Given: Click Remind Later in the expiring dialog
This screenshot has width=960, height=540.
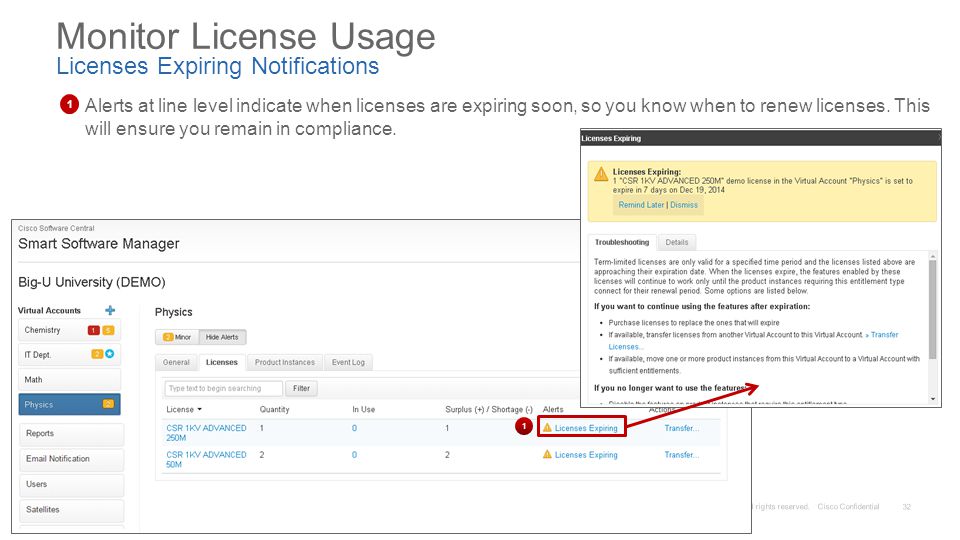Looking at the screenshot, I should 641,205.
